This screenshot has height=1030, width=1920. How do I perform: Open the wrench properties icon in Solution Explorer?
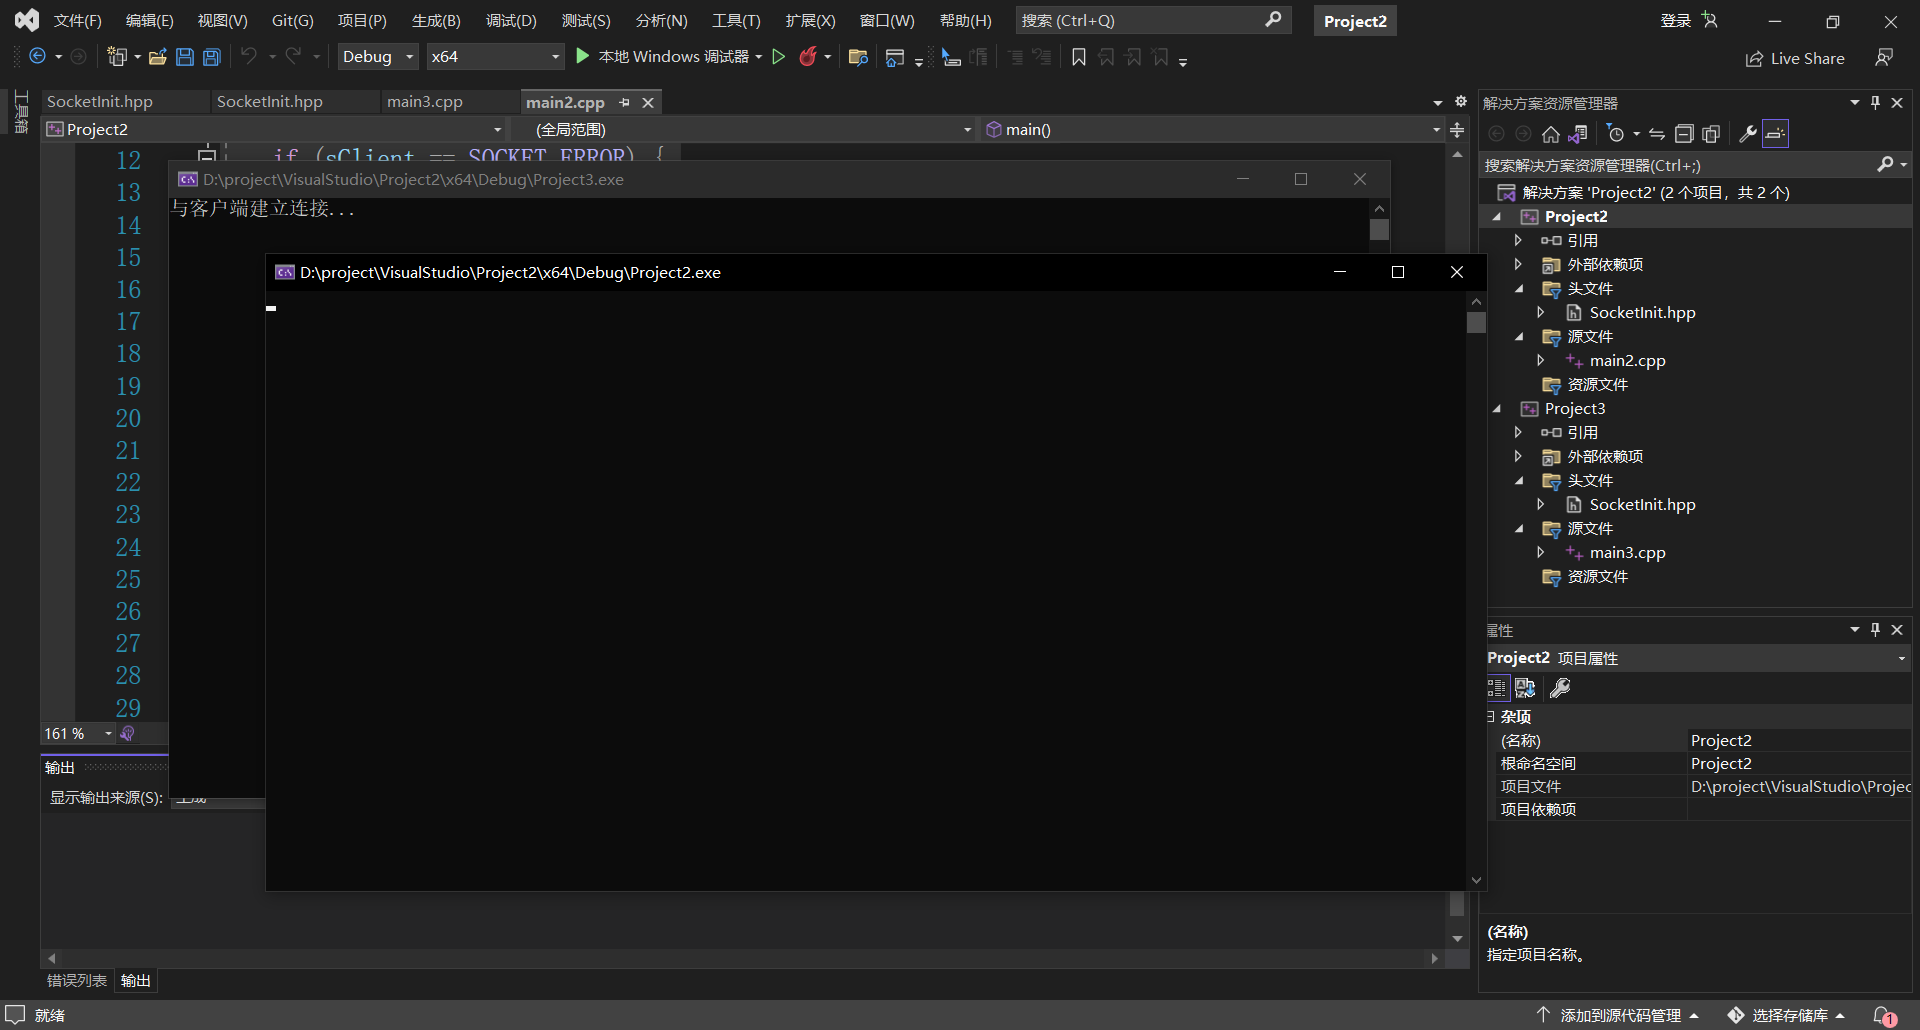coord(1748,134)
